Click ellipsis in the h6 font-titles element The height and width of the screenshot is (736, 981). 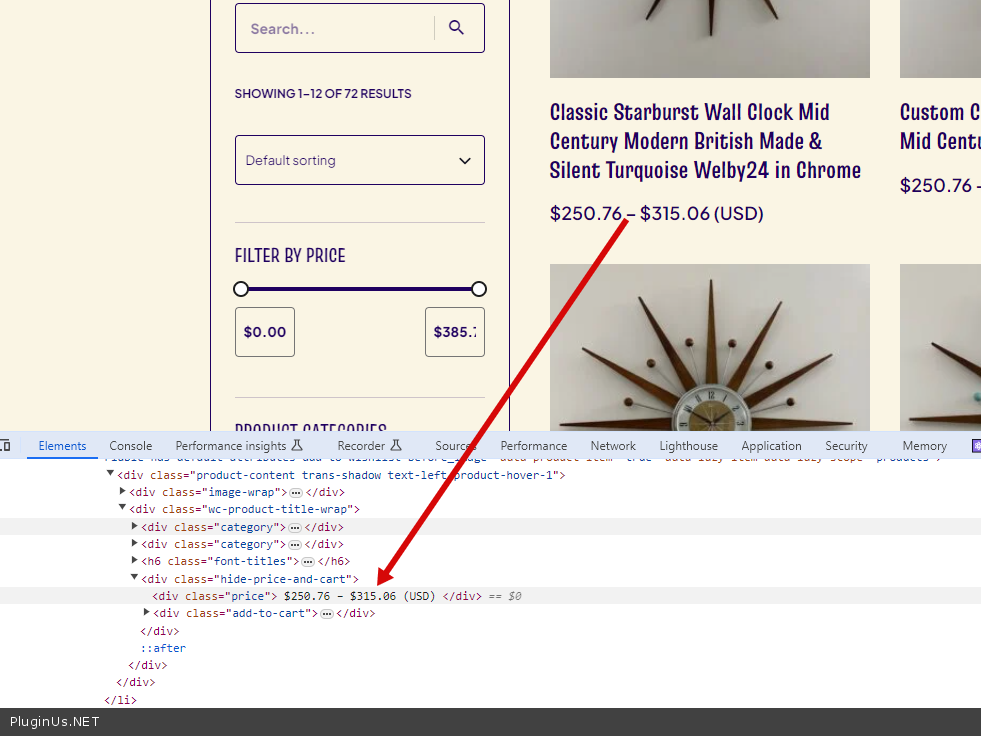click(x=308, y=562)
